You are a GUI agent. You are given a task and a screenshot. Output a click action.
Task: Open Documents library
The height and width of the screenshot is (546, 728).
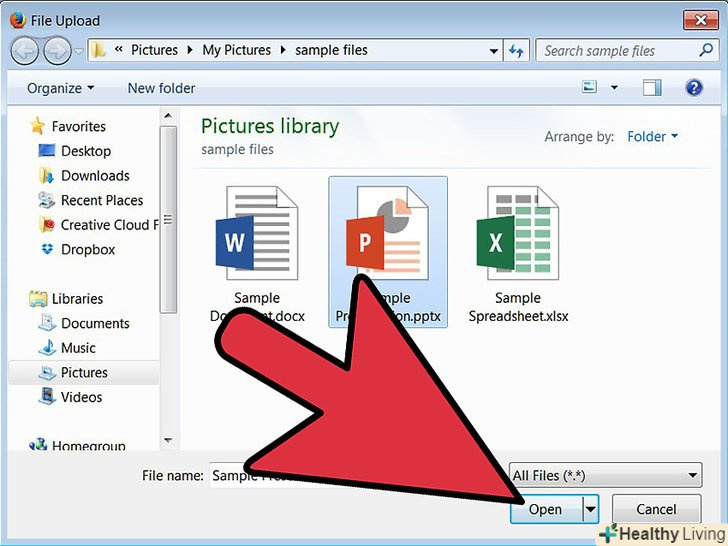click(95, 323)
